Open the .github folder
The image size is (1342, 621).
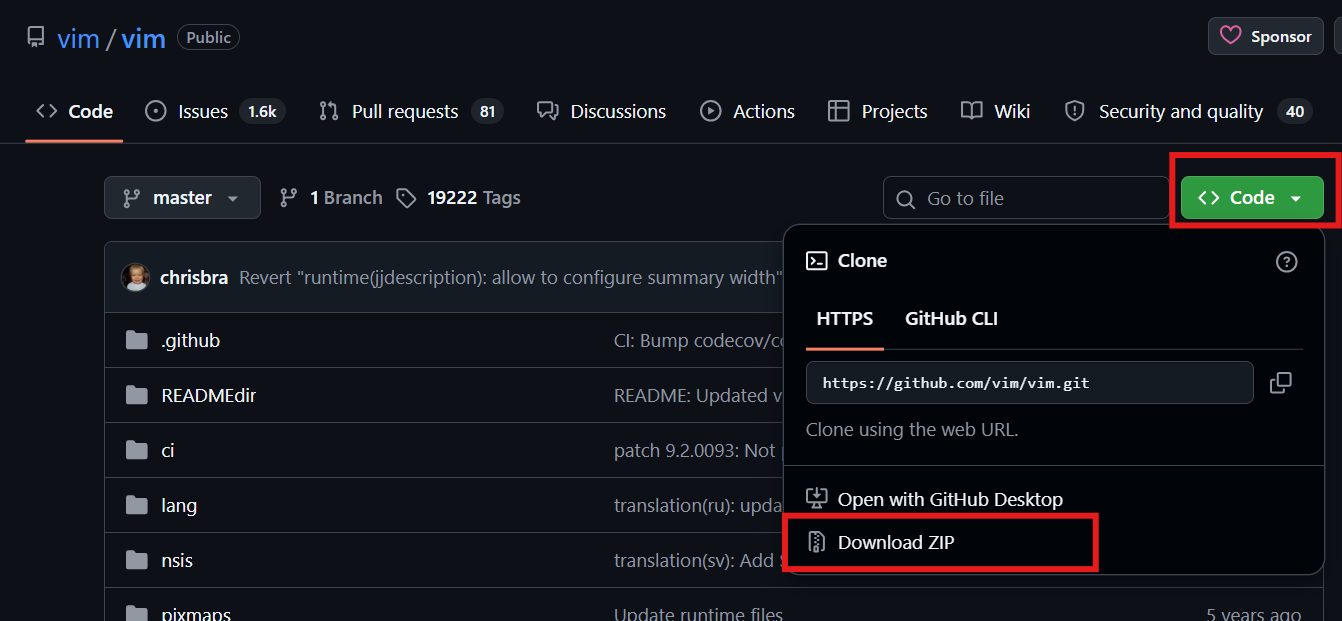190,340
